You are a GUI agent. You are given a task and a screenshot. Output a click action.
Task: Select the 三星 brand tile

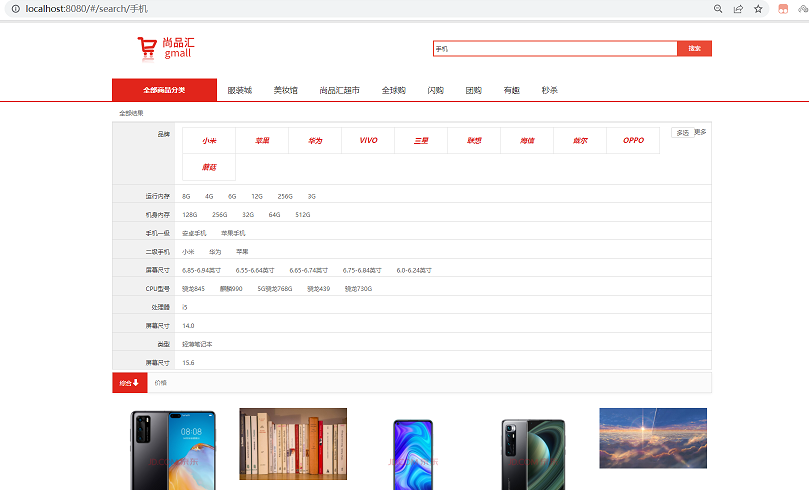[421, 140]
